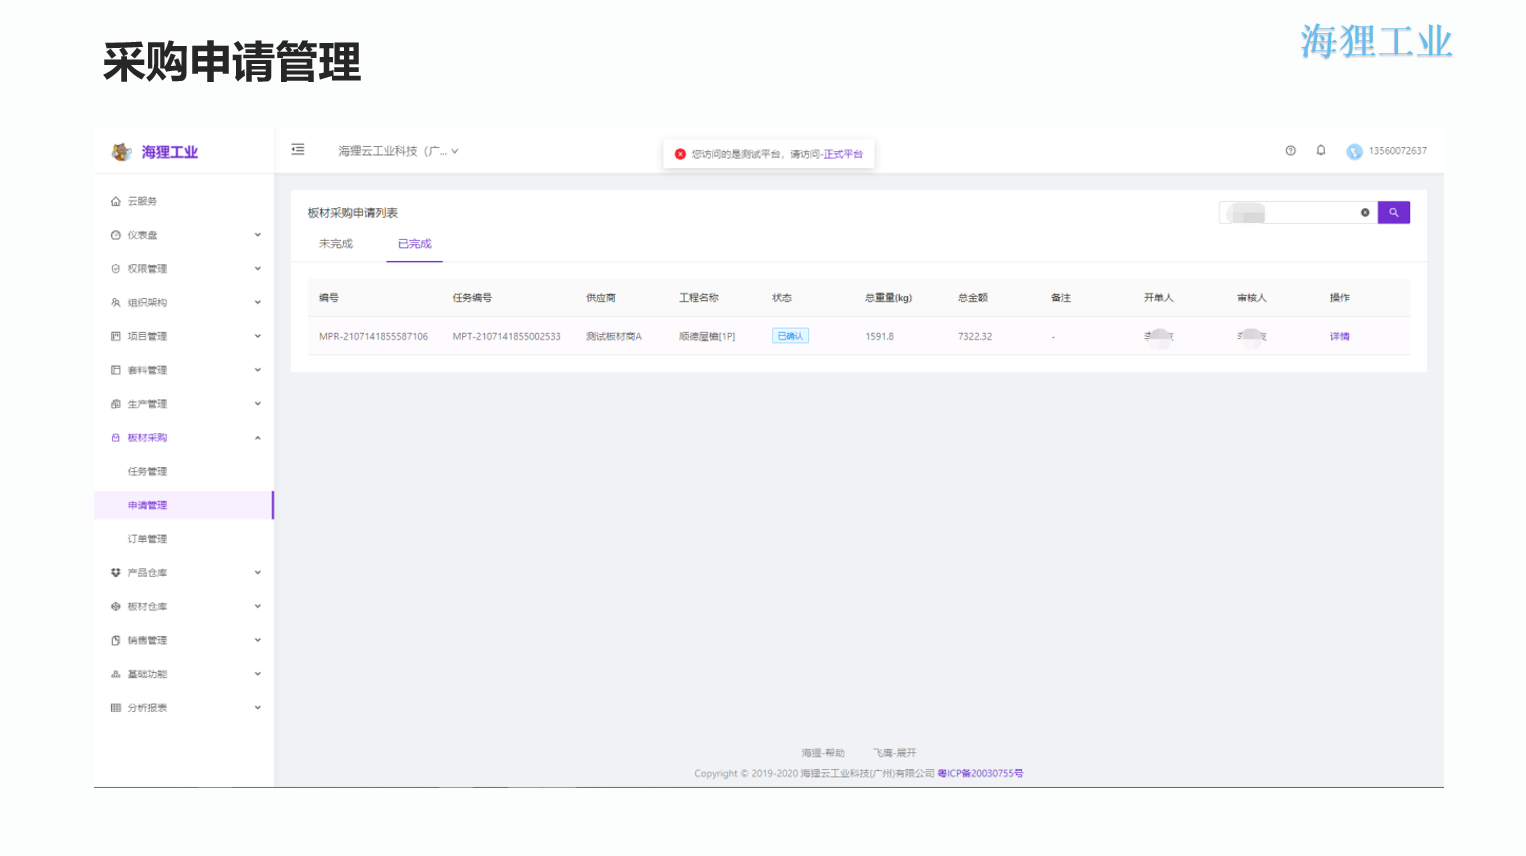
Task: Click the 任务编号 column header
Action: 472,298
